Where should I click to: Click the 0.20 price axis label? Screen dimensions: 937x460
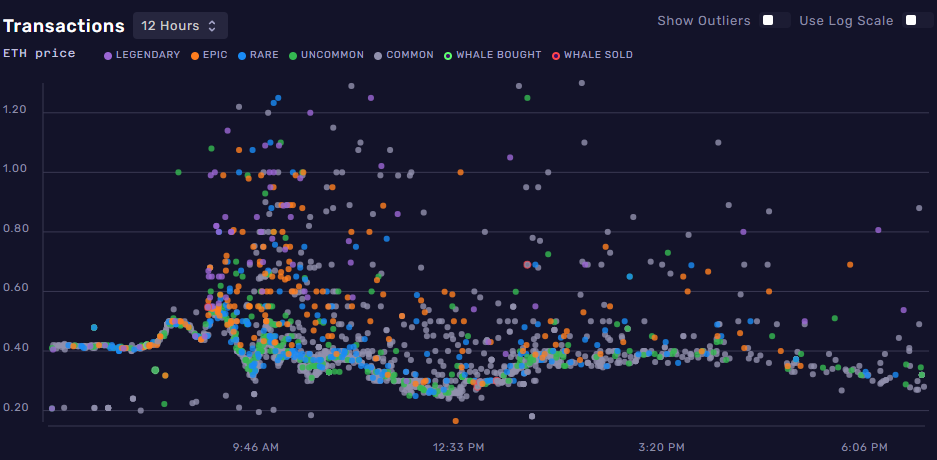coord(16,408)
